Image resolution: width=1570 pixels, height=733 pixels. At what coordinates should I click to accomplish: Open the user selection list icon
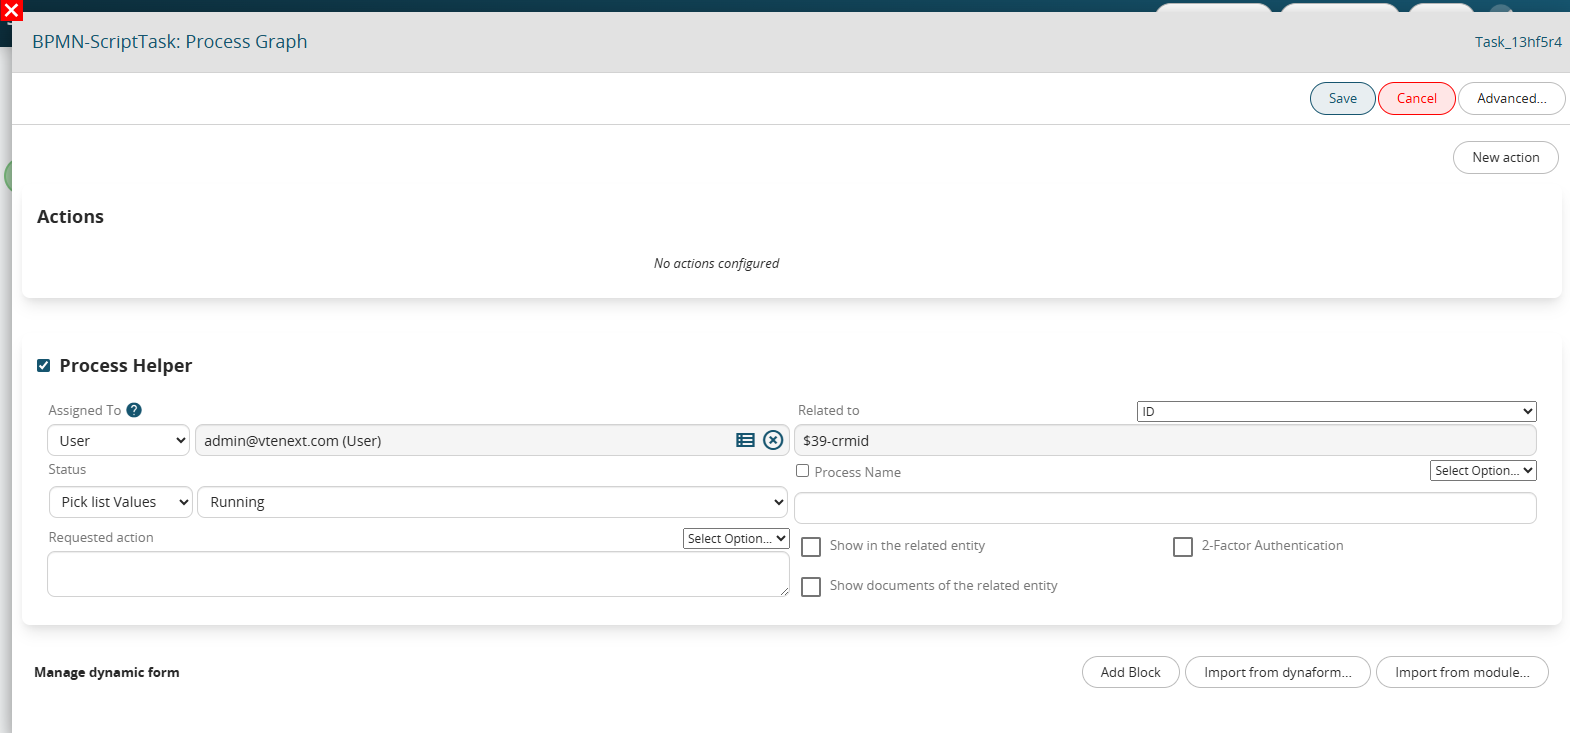point(745,440)
